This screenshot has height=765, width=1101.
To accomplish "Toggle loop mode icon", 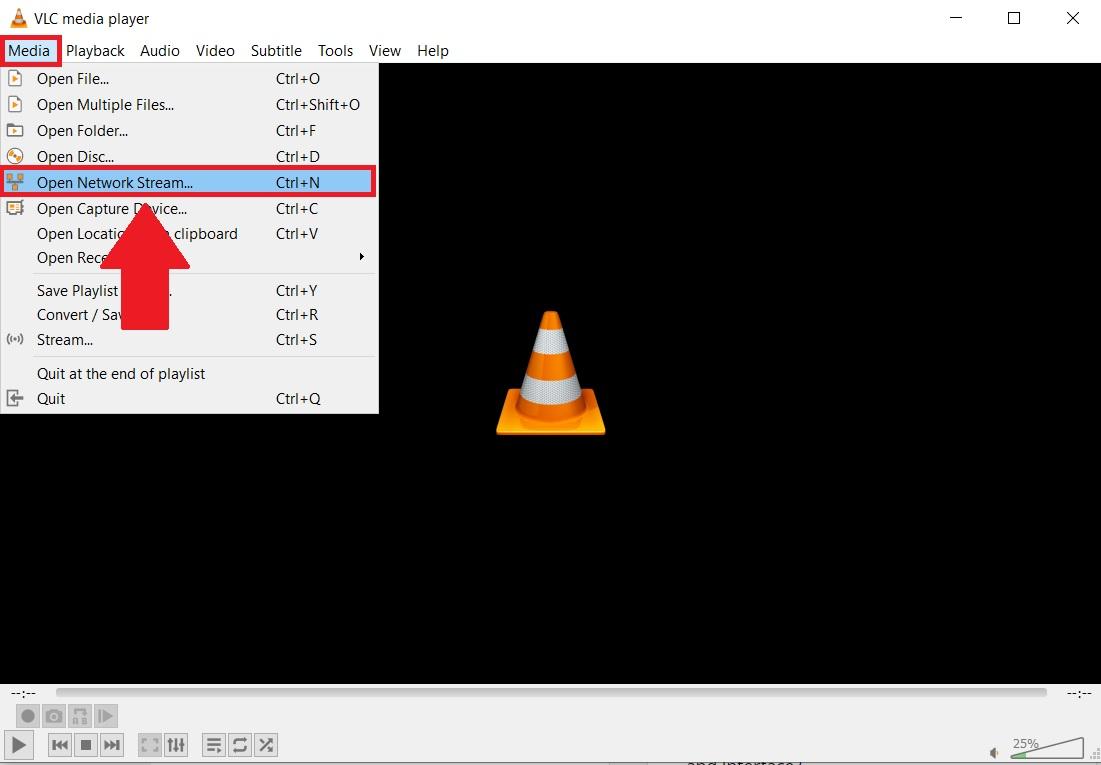I will click(240, 745).
